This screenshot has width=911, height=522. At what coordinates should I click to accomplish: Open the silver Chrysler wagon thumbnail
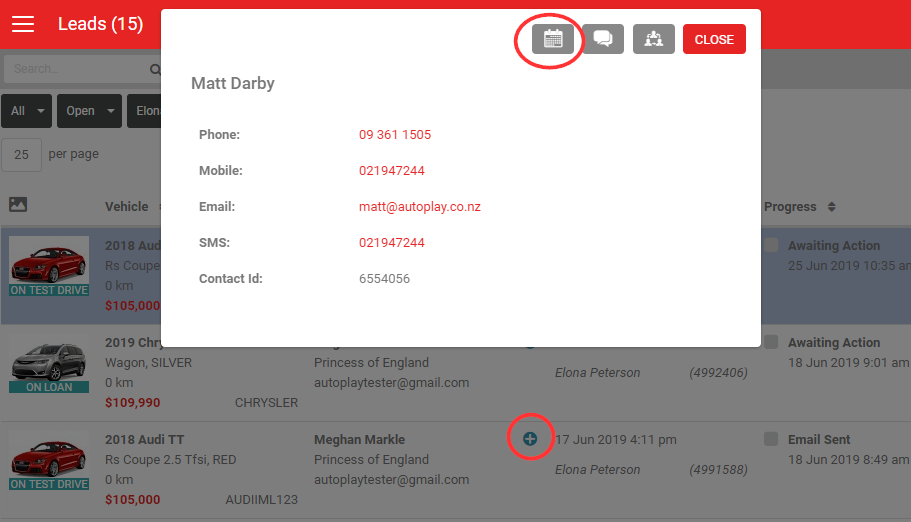[x=49, y=363]
